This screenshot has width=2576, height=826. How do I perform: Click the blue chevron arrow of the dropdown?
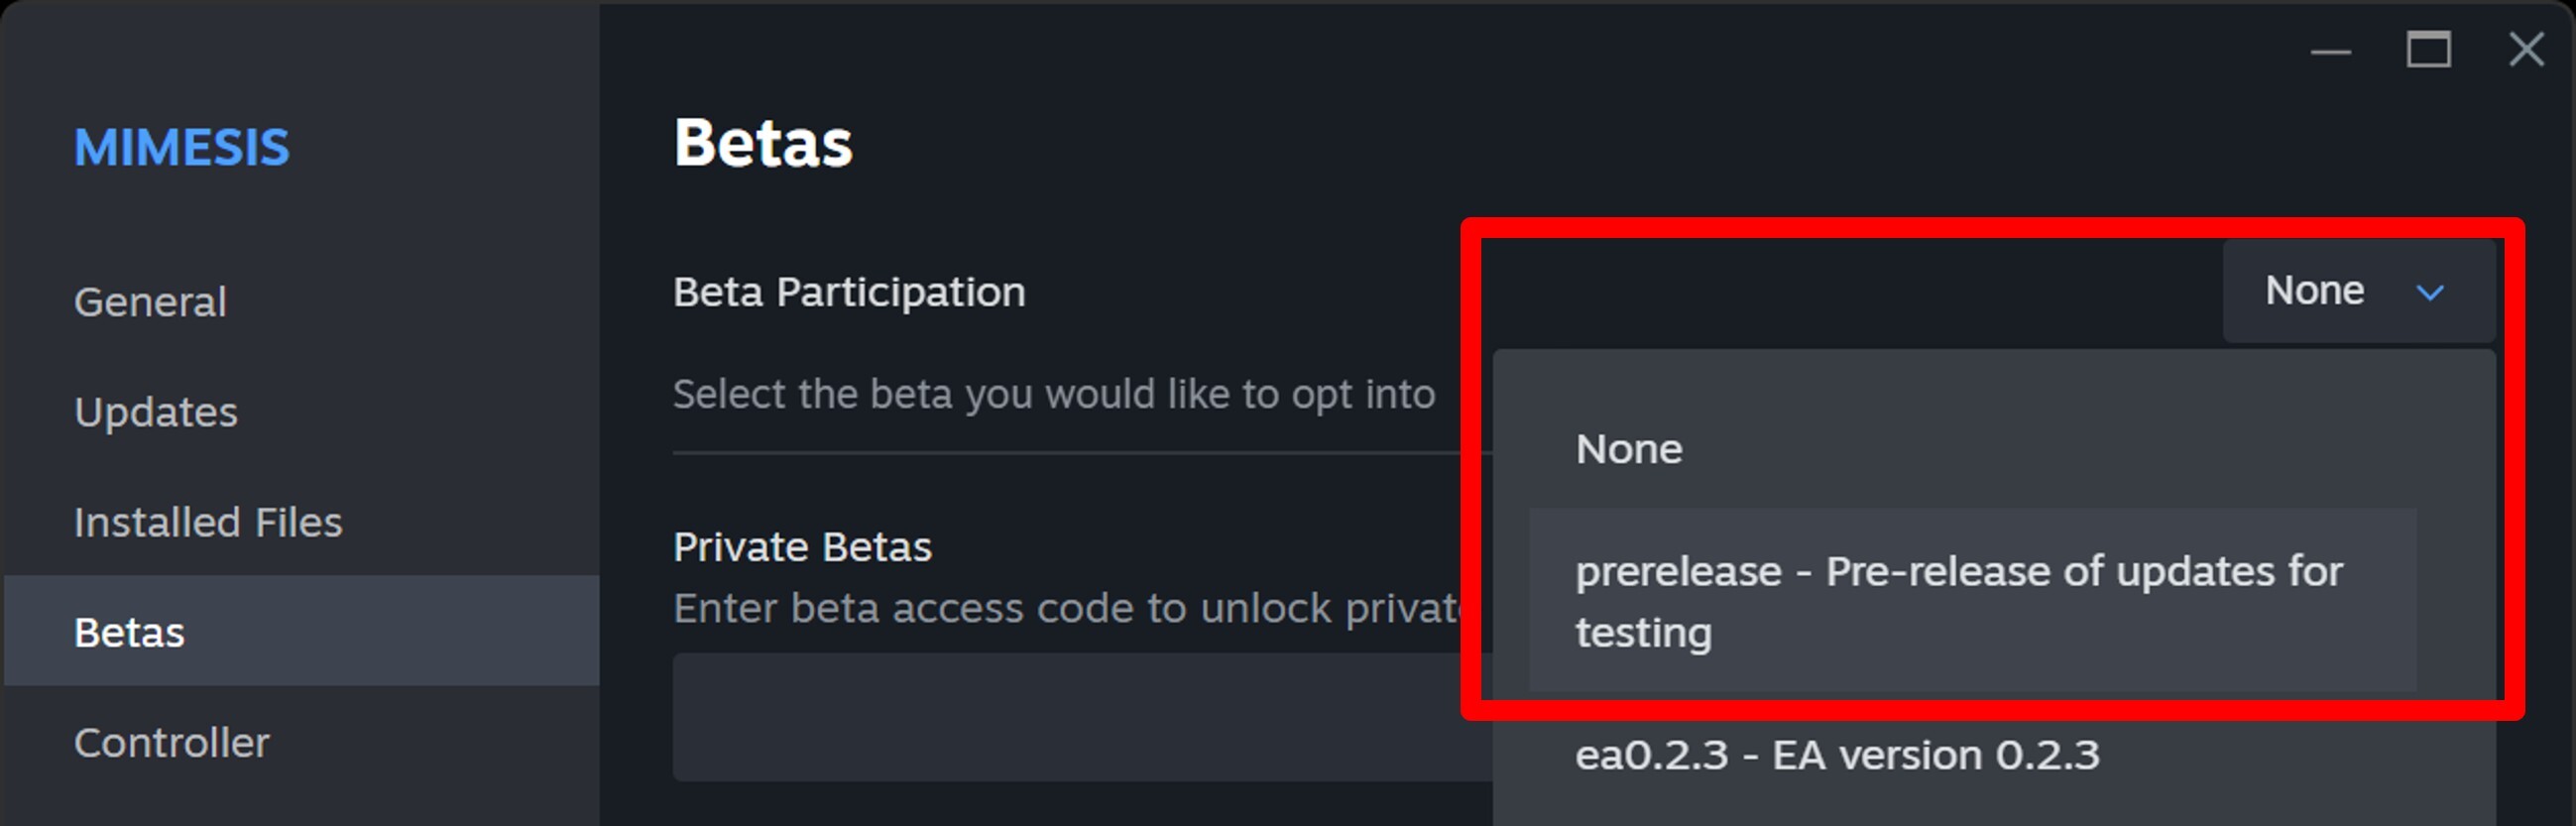[2430, 292]
